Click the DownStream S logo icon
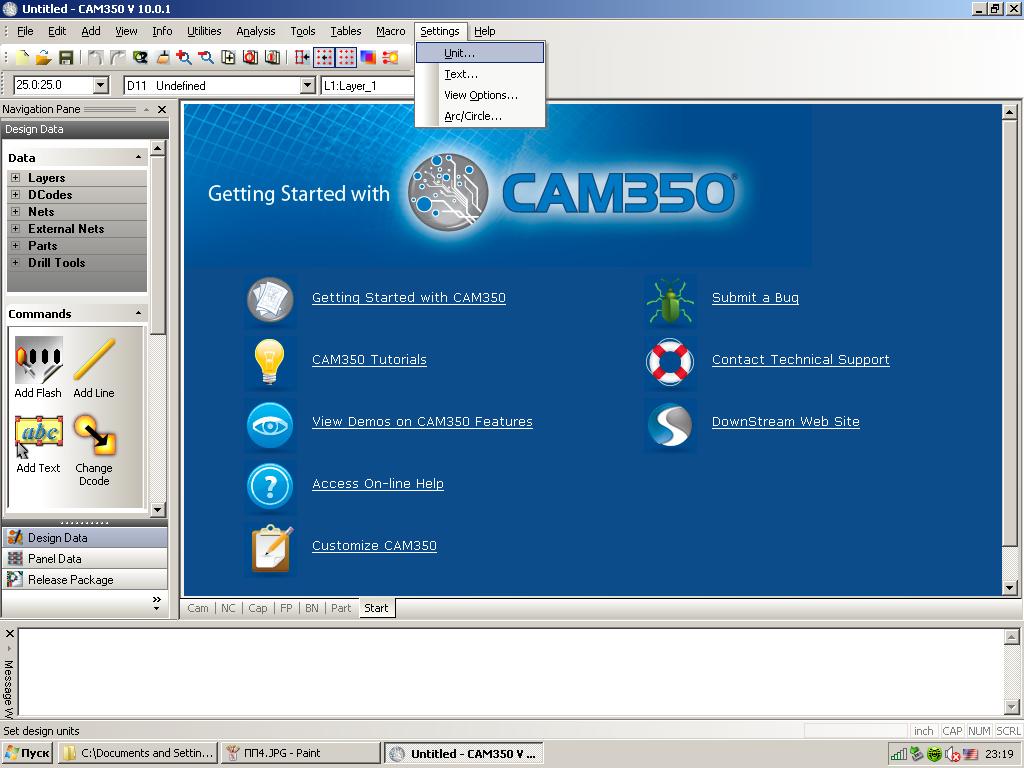The width and height of the screenshot is (1024, 768). coord(669,424)
